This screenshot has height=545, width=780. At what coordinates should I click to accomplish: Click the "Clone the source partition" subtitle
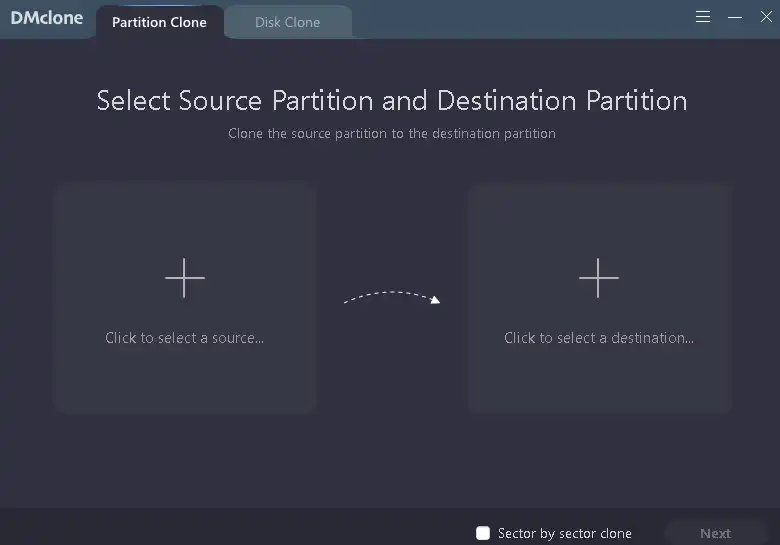391,133
